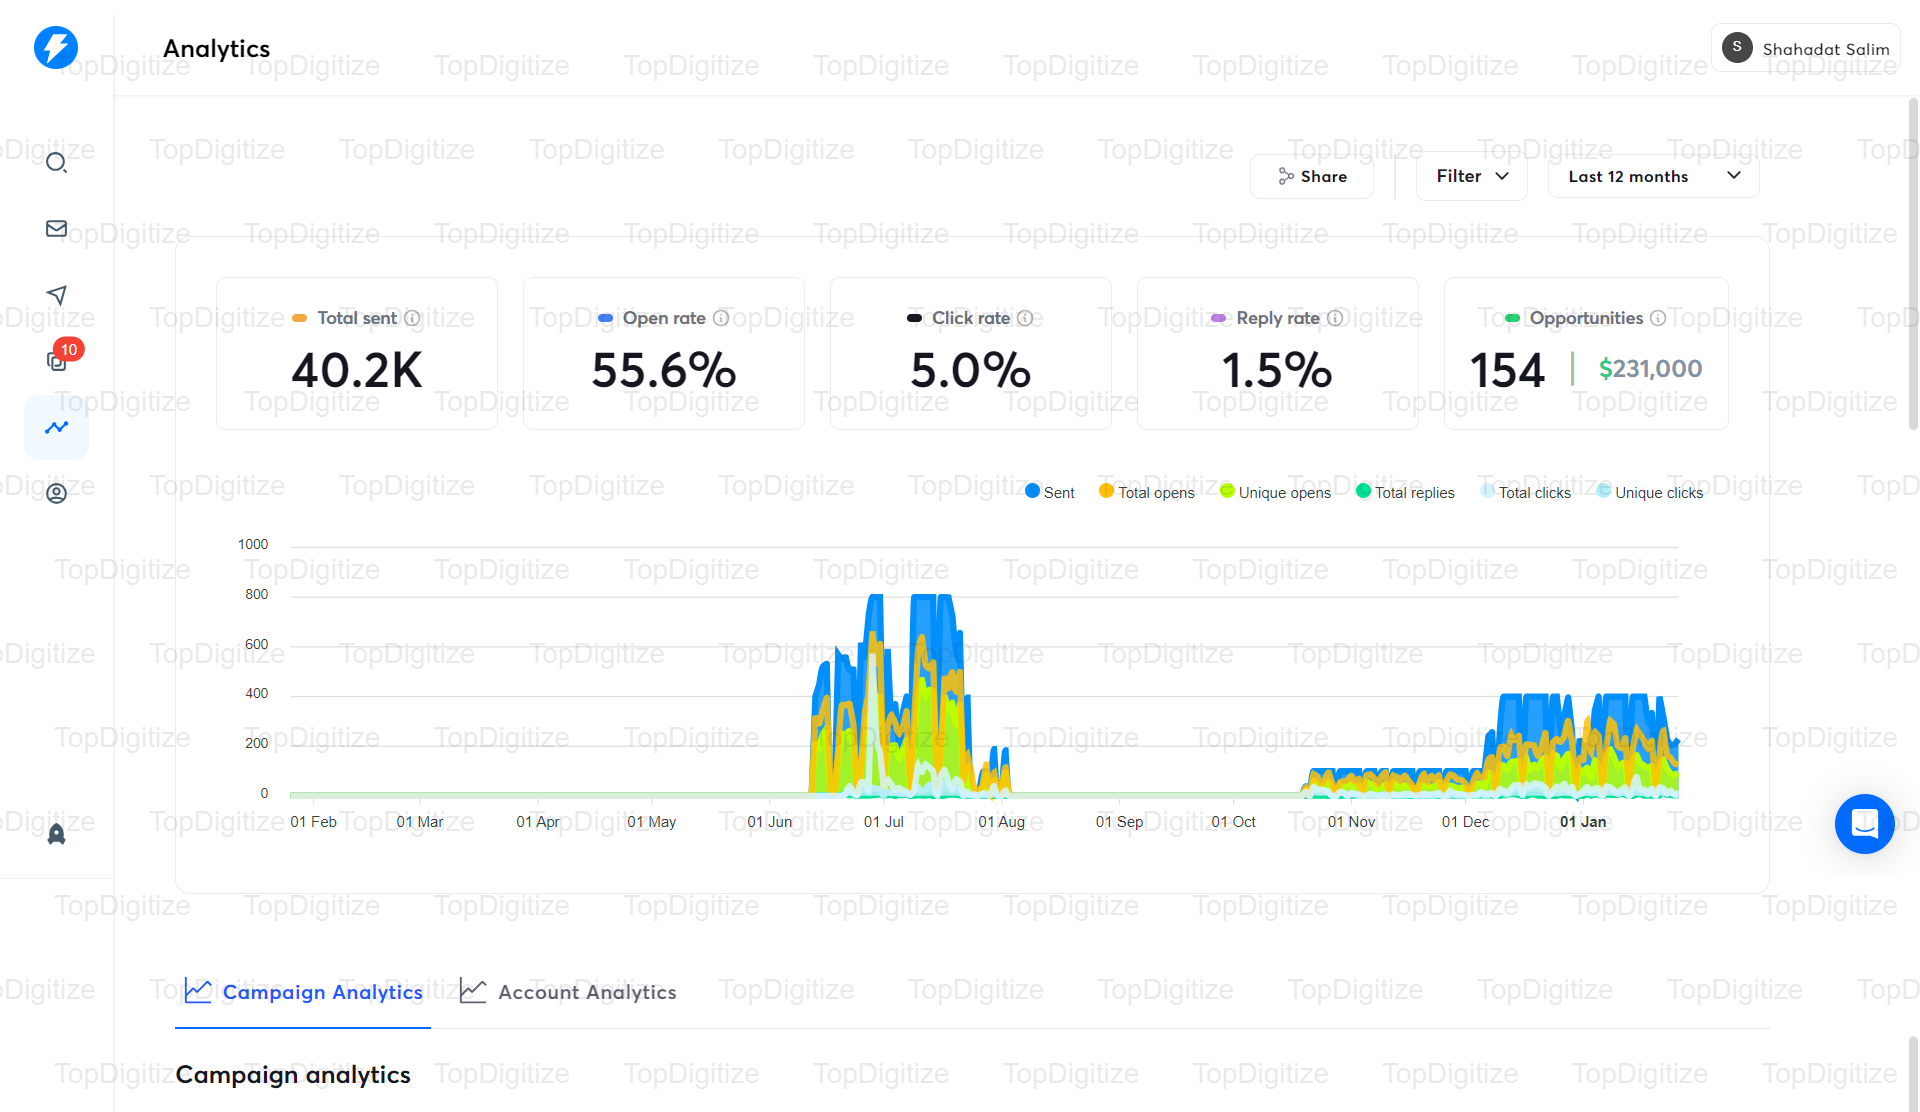Click the 01 Aug axis label

point(1002,822)
